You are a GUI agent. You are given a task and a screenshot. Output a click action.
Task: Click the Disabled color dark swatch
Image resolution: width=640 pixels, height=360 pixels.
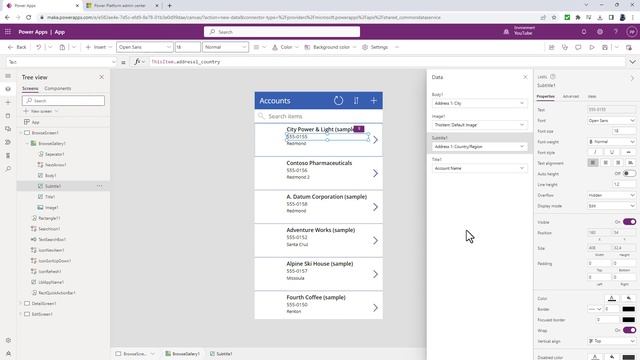pyautogui.click(x=629, y=357)
